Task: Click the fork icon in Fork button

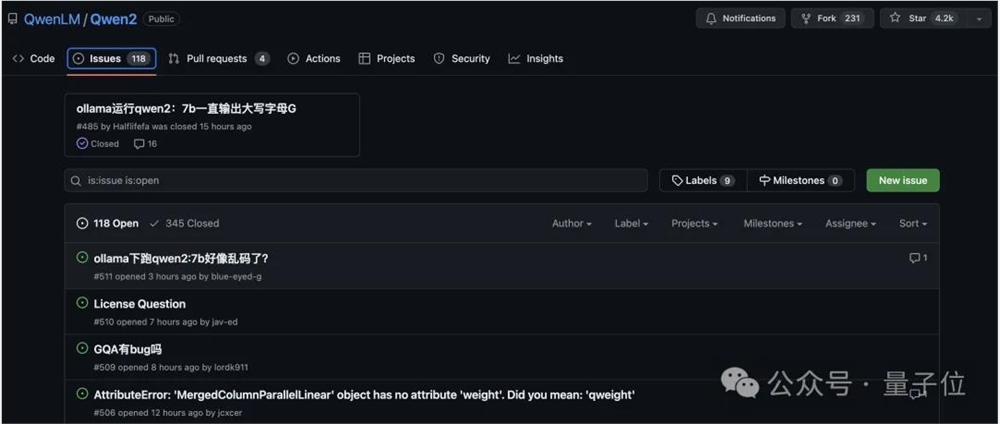Action: pos(806,18)
